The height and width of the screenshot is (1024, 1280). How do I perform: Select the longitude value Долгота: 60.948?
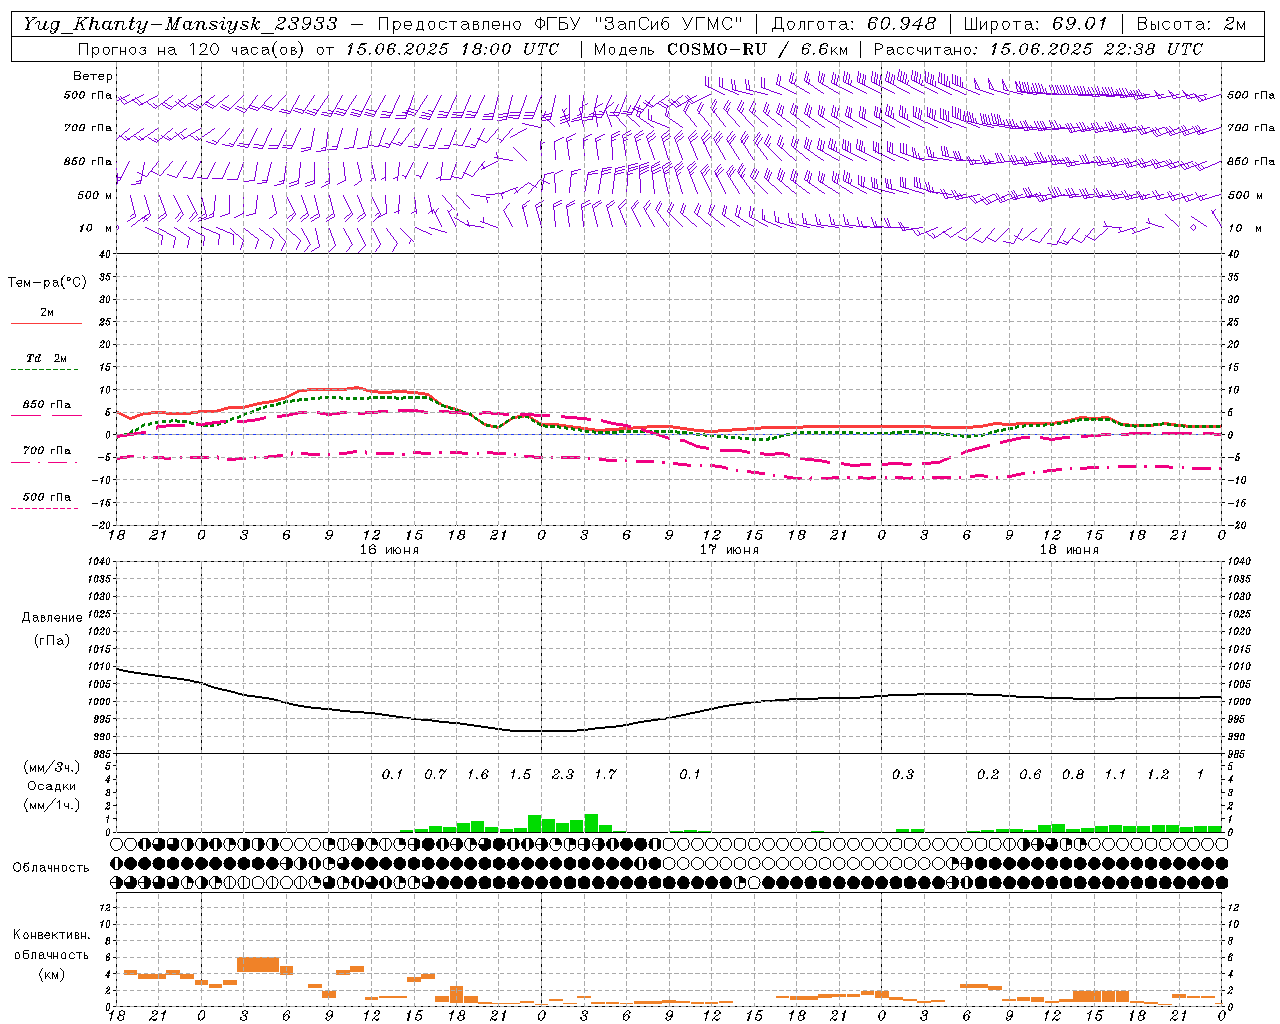pyautogui.click(x=854, y=24)
